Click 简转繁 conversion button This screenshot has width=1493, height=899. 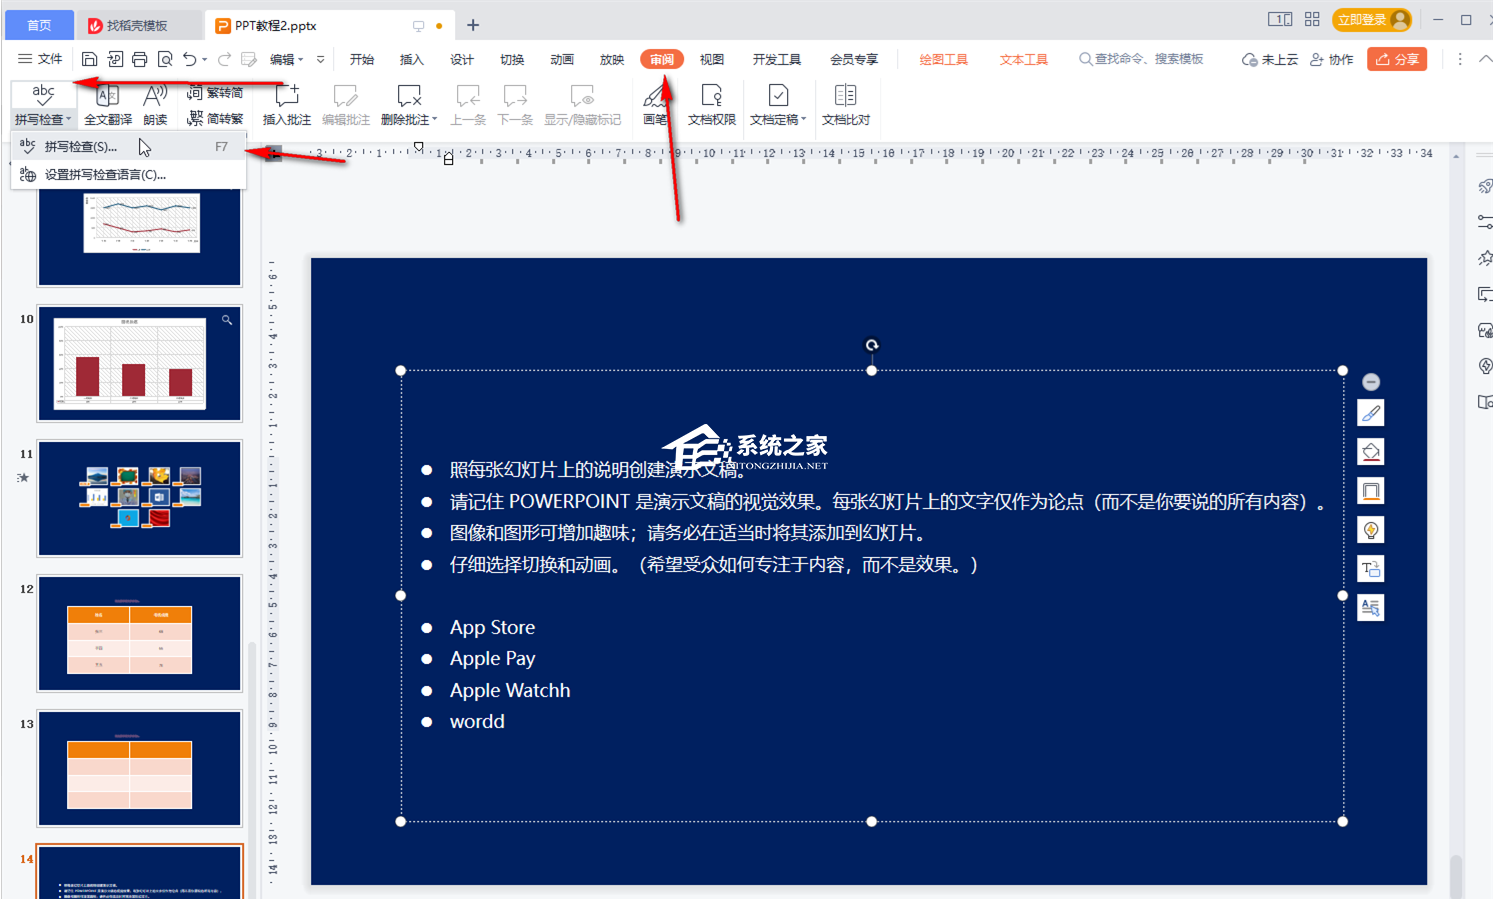coord(215,118)
